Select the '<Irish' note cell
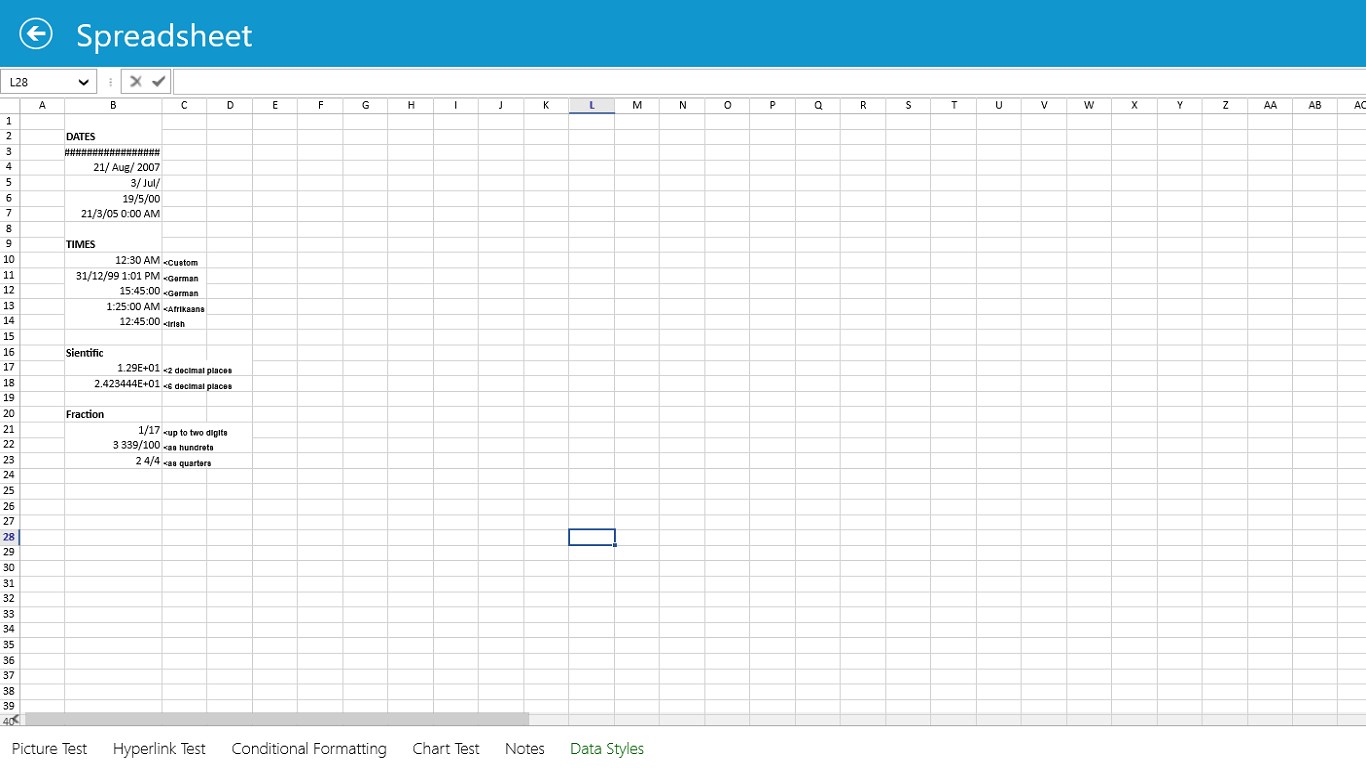This screenshot has height=768, width=1366. click(184, 321)
